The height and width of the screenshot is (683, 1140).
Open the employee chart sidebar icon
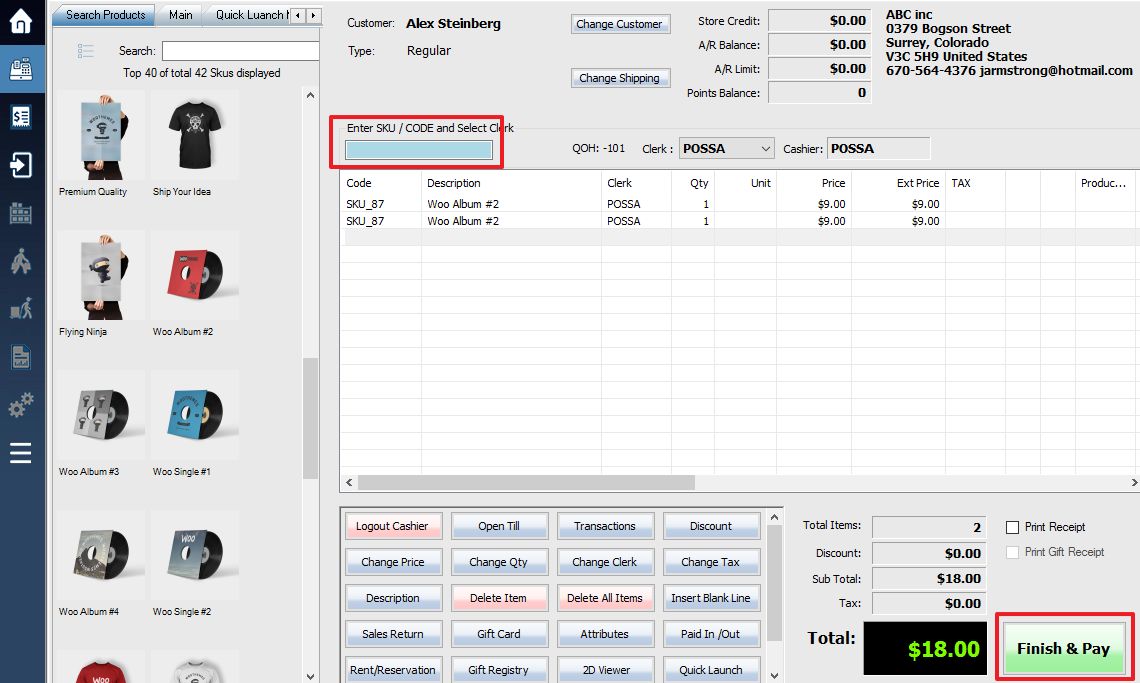point(20,309)
